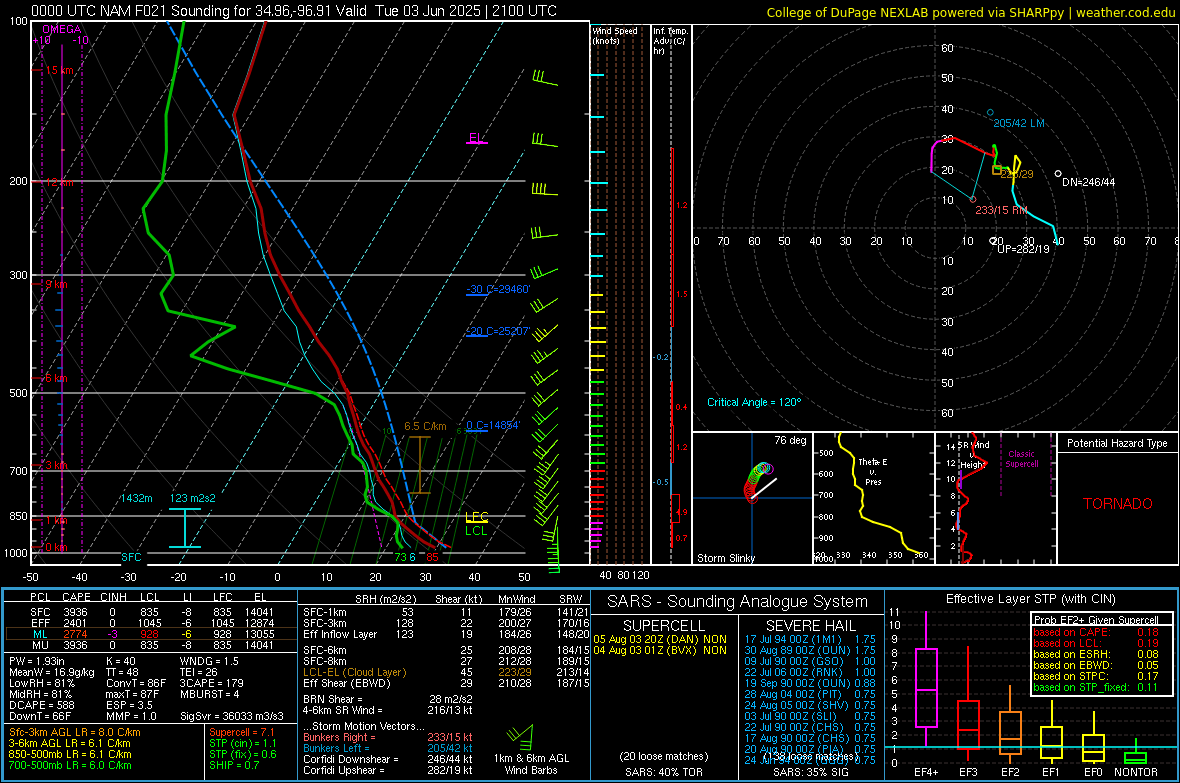The width and height of the screenshot is (1180, 783).
Task: Select the LCL-EL (Cloud Layer) shear row
Action: tap(446, 672)
